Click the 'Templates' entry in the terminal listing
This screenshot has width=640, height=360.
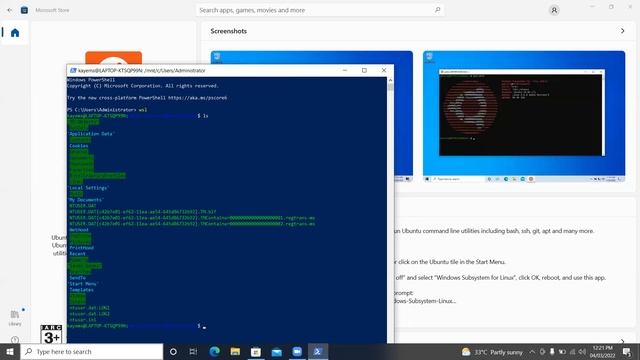point(82,289)
